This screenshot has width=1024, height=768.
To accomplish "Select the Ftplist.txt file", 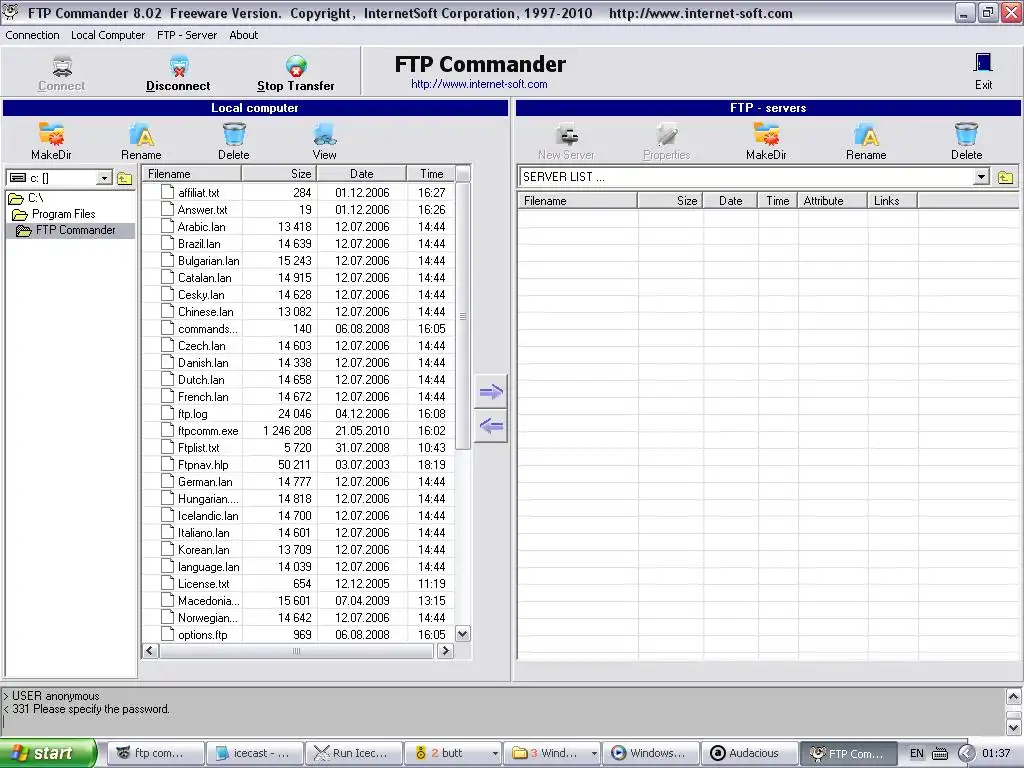I will pyautogui.click(x=199, y=447).
